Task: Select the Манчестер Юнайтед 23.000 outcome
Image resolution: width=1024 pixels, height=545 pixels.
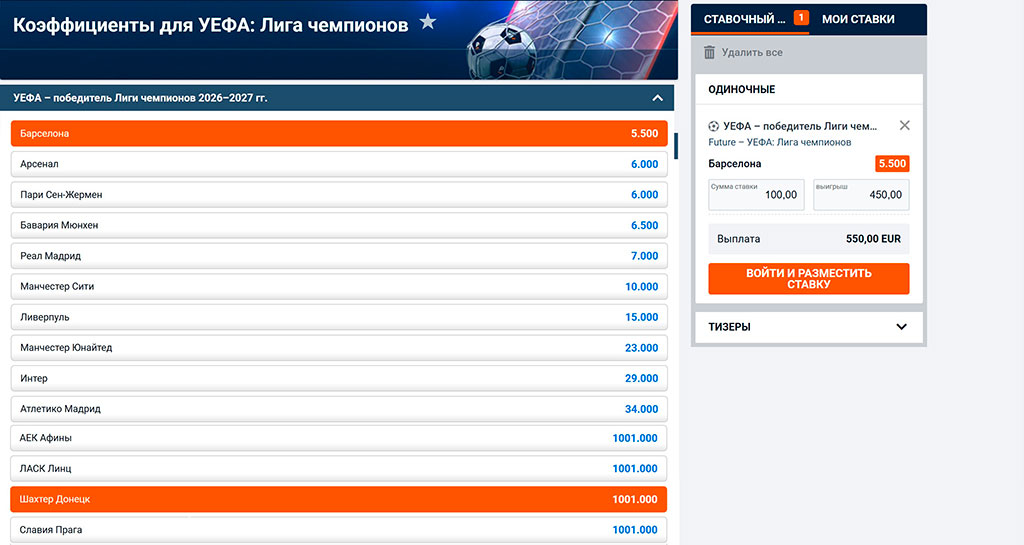Action: (339, 348)
